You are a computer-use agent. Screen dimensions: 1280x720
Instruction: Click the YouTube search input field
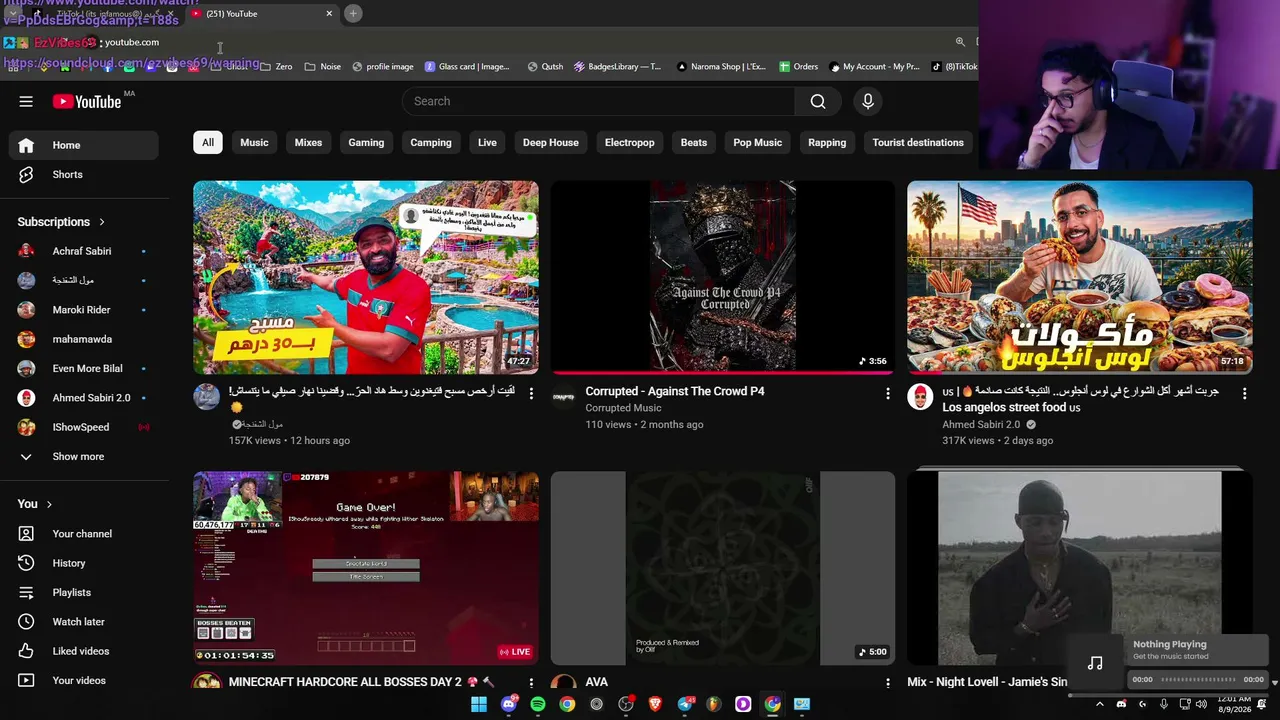click(599, 101)
